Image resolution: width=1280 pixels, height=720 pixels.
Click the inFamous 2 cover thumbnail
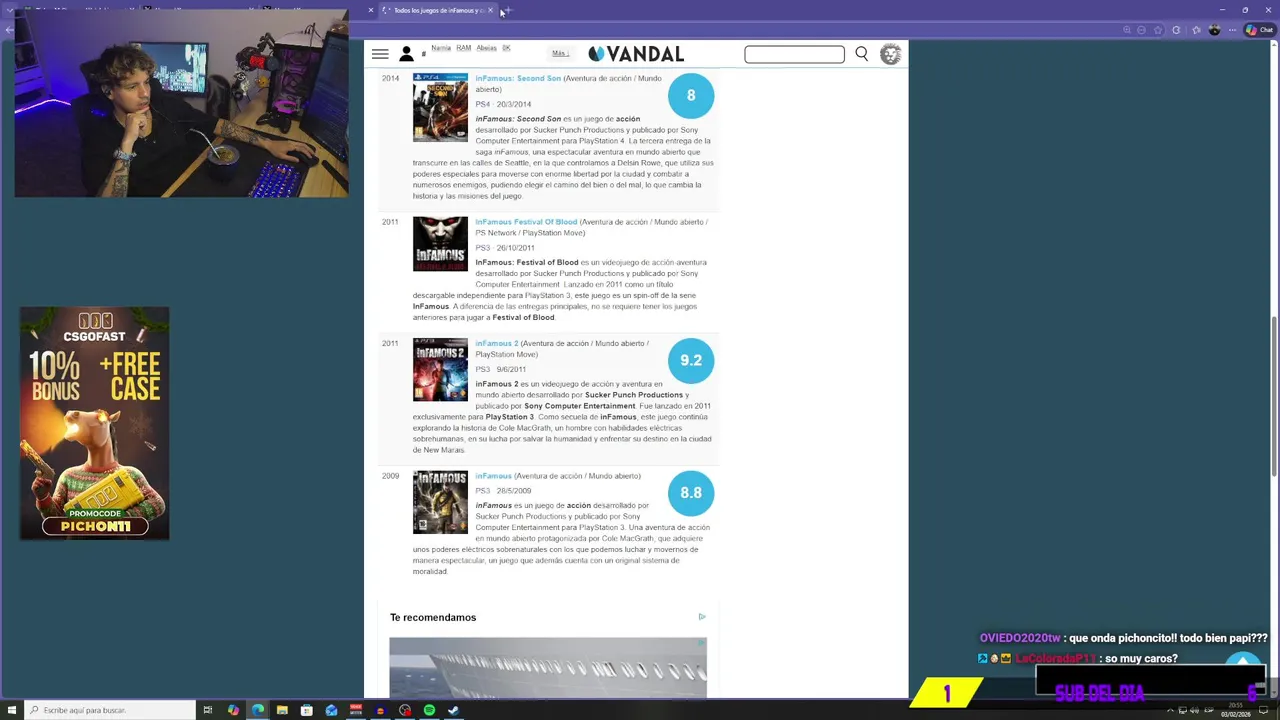click(x=440, y=370)
